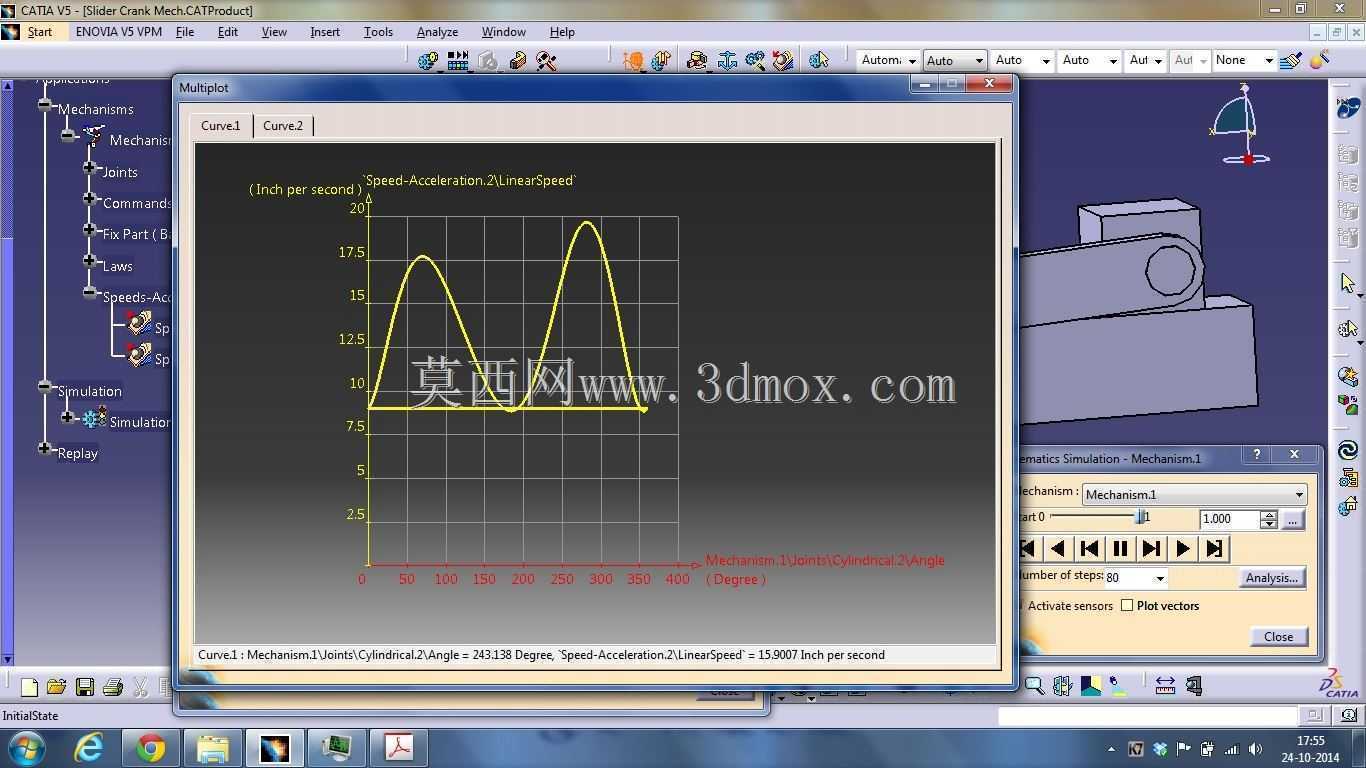Image resolution: width=1366 pixels, height=768 pixels.
Task: Click Close in Kinematics Simulation dialog
Action: (1278, 636)
